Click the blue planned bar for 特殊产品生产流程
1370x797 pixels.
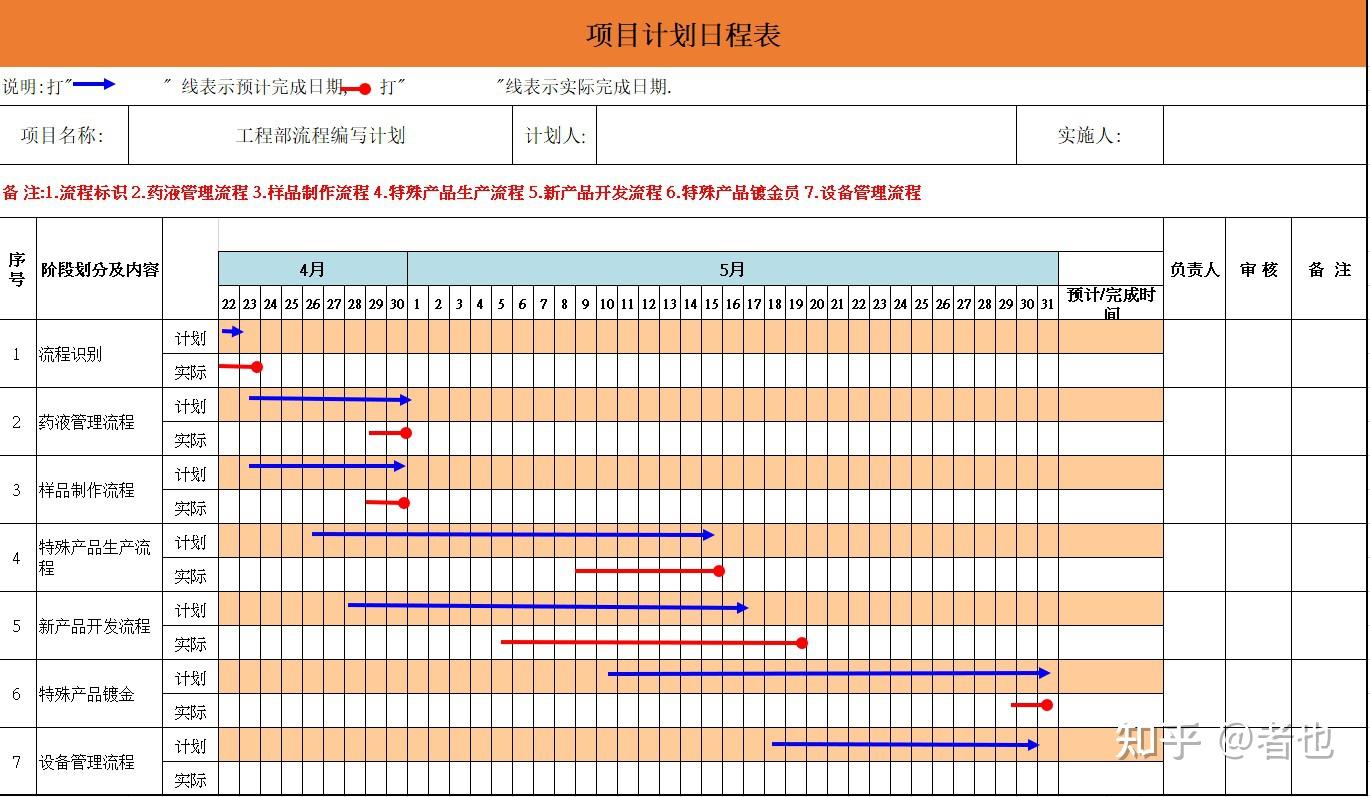[x=513, y=534]
